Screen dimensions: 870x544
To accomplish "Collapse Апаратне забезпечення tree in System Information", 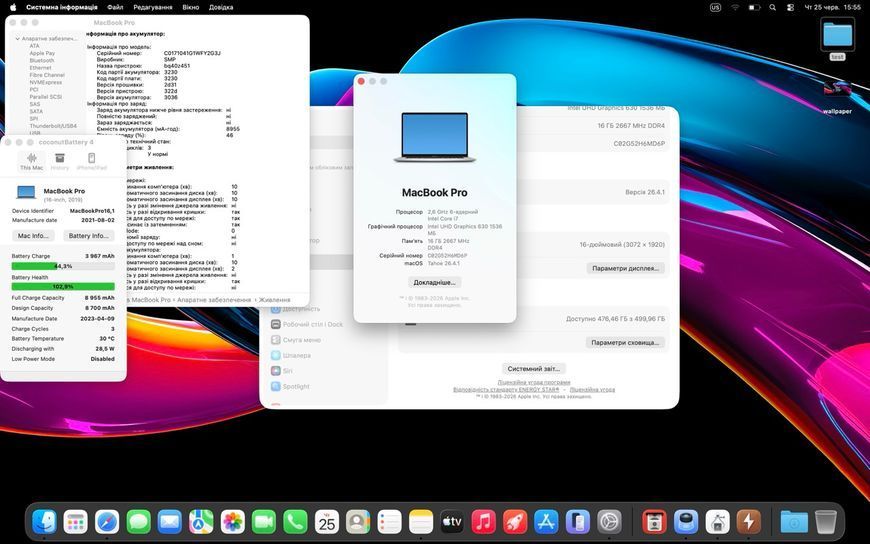I will tap(18, 39).
